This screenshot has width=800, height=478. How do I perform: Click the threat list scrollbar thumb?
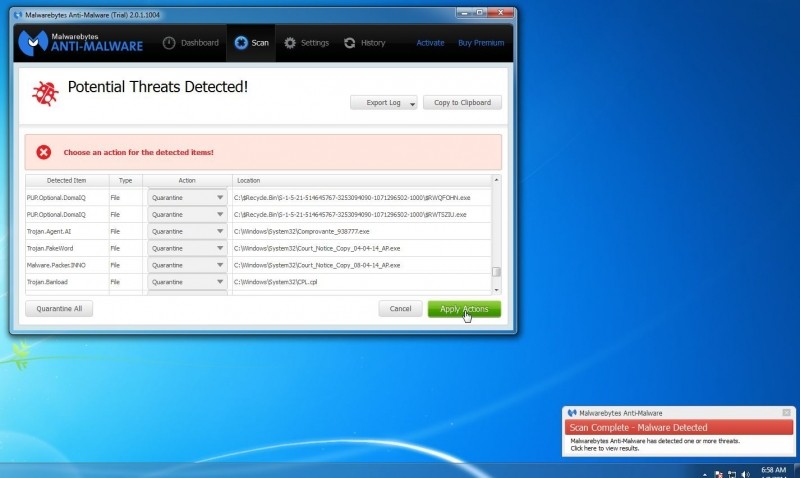pyautogui.click(x=496, y=272)
